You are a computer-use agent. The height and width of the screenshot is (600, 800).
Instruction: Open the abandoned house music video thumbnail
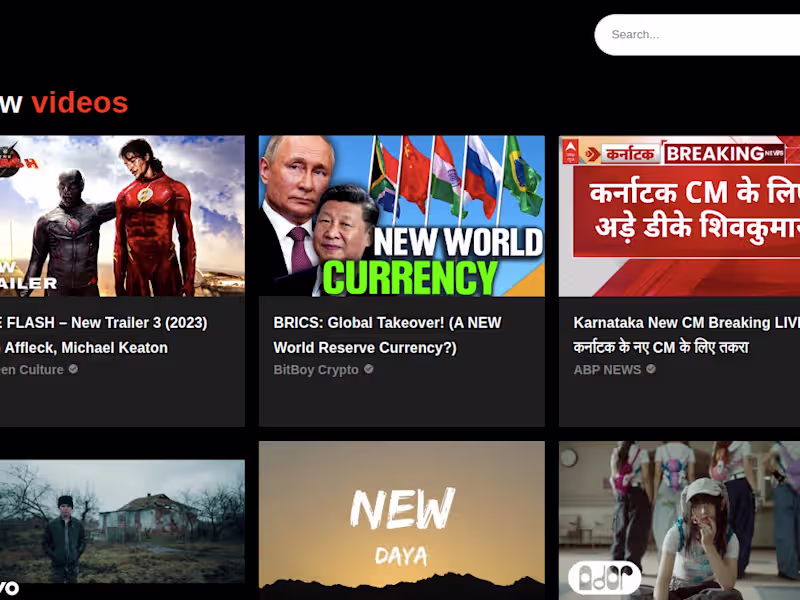122,530
